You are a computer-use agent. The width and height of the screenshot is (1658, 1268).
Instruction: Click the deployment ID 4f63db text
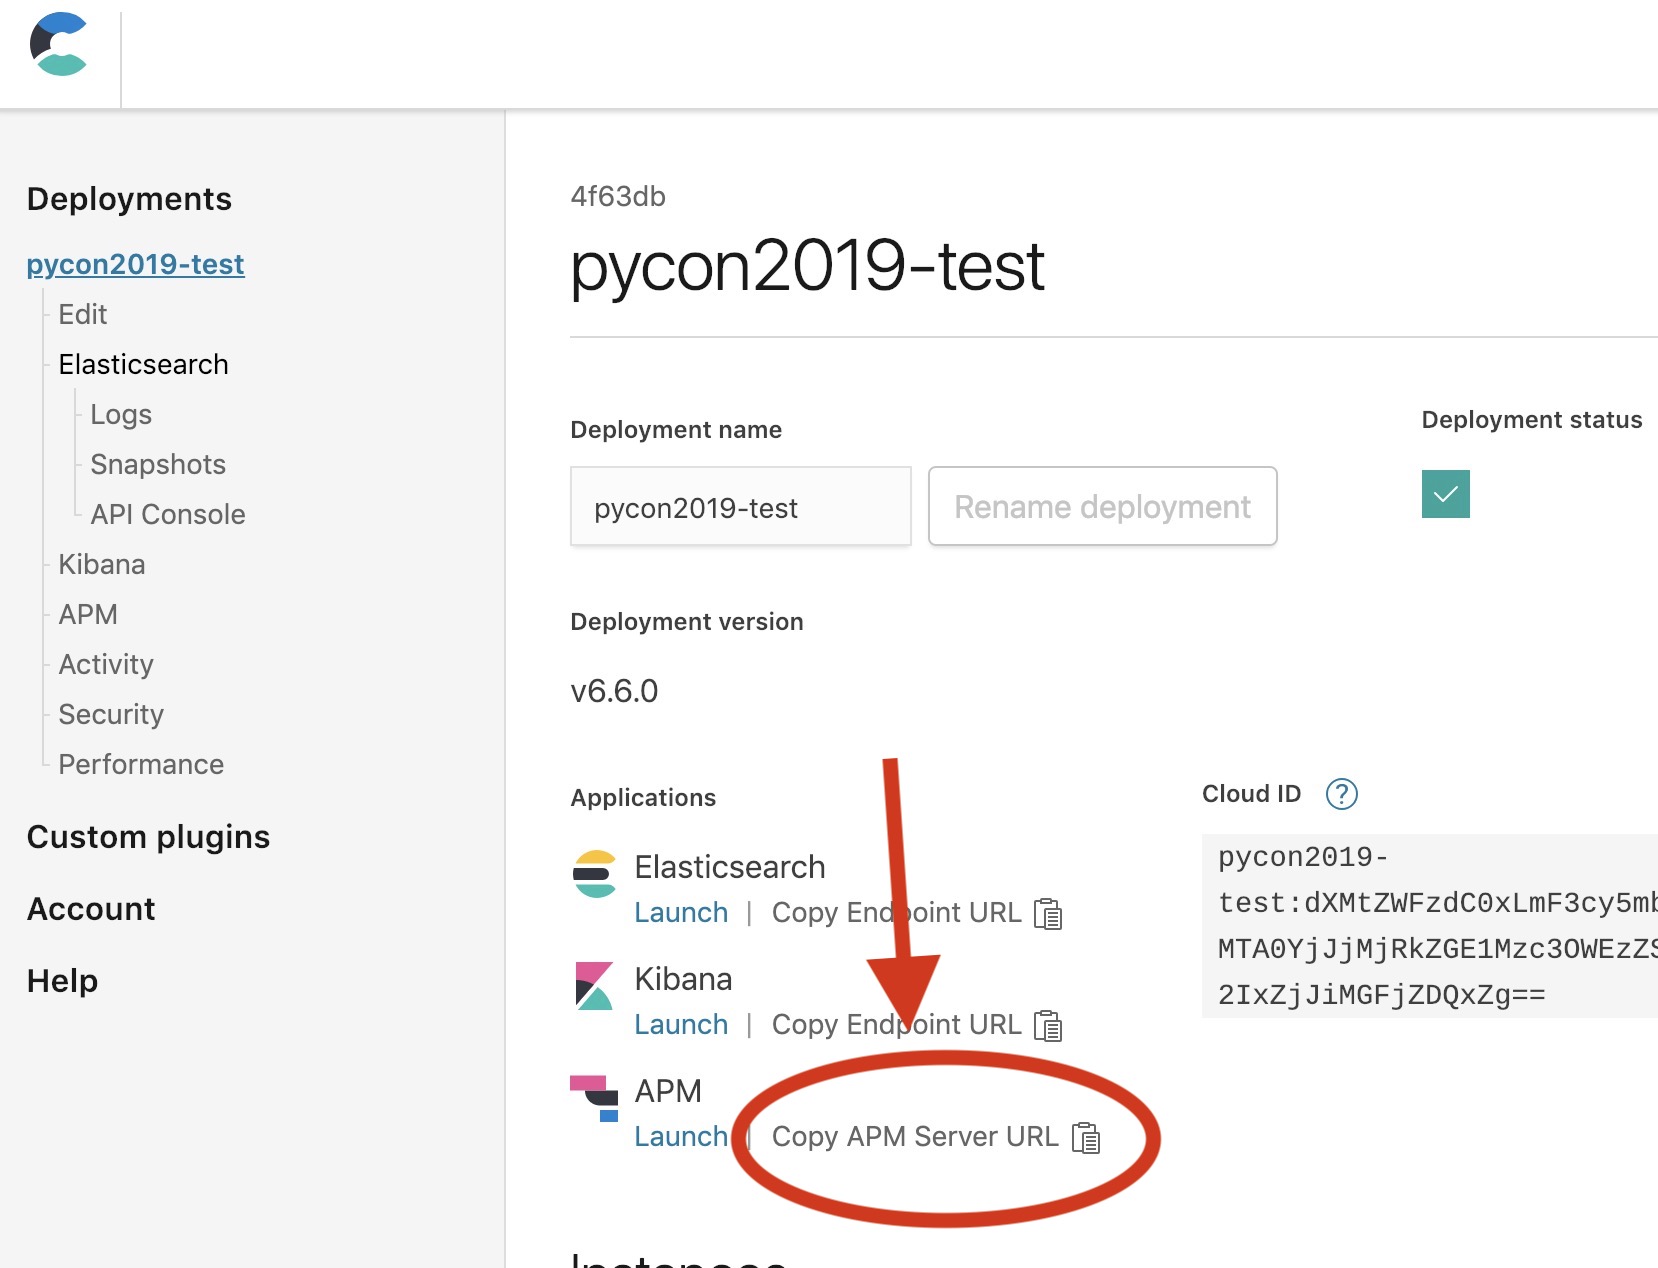coord(618,196)
